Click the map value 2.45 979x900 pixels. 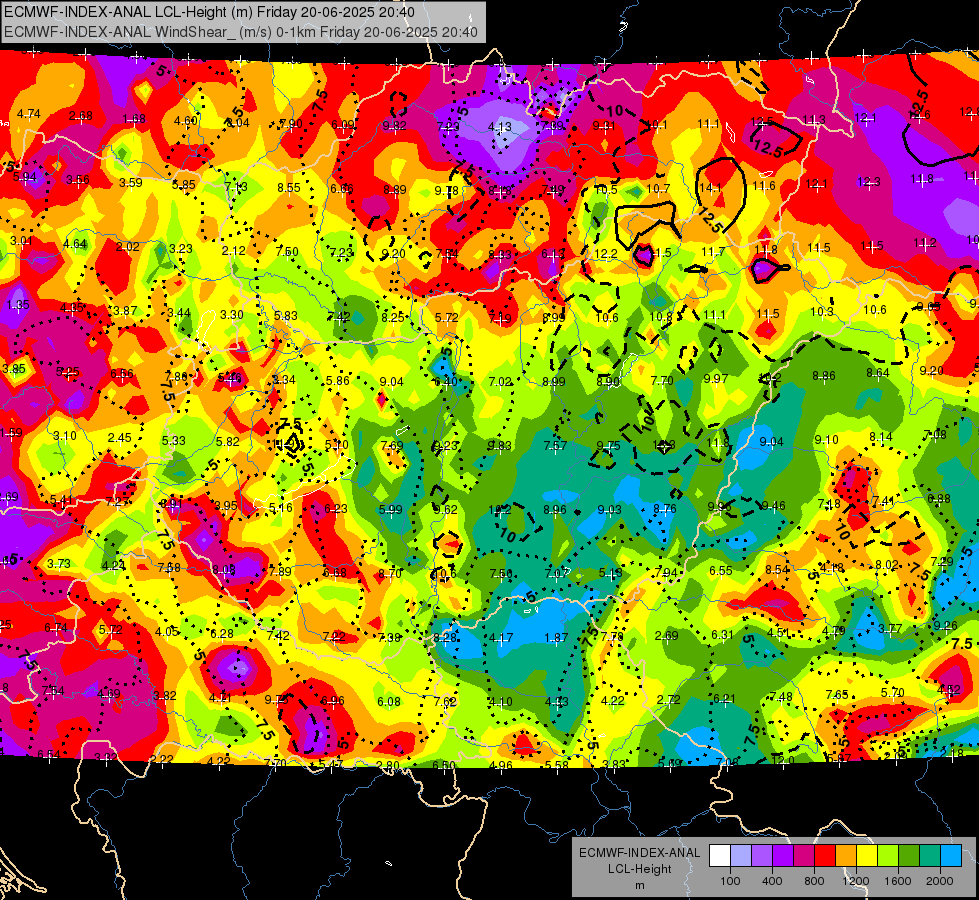119,438
